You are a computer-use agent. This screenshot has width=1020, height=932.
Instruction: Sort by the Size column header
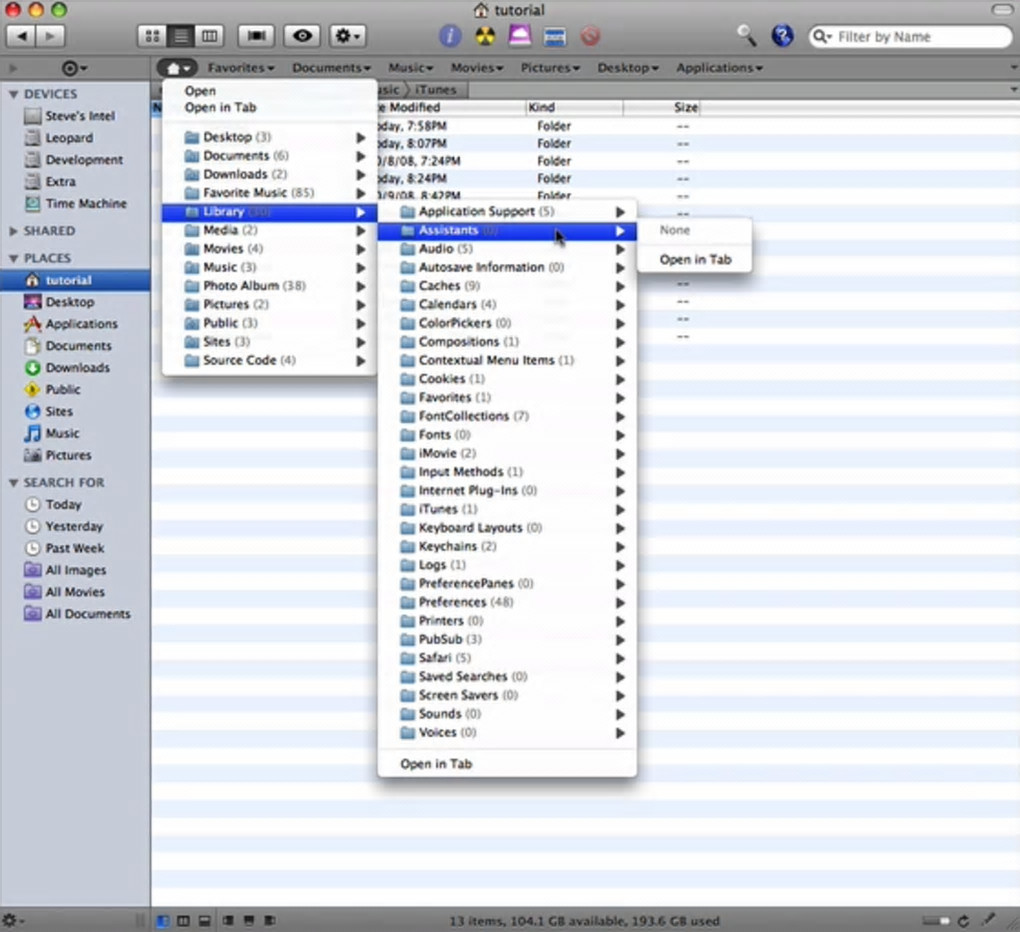(662, 107)
